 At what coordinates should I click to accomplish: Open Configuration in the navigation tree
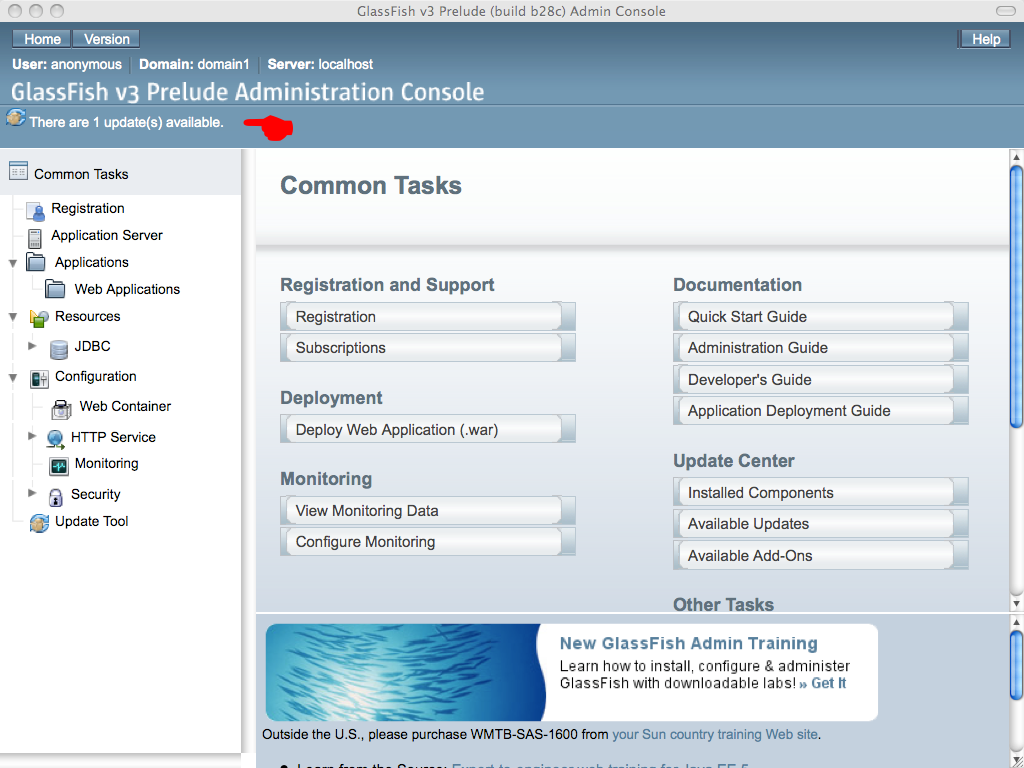pyautogui.click(x=95, y=376)
